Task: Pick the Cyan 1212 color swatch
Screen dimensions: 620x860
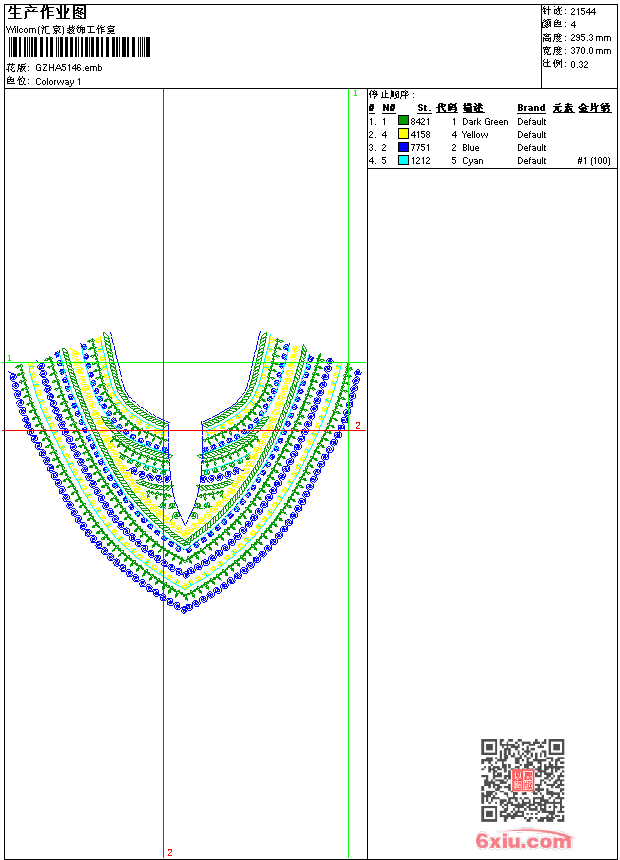Action: click(404, 160)
